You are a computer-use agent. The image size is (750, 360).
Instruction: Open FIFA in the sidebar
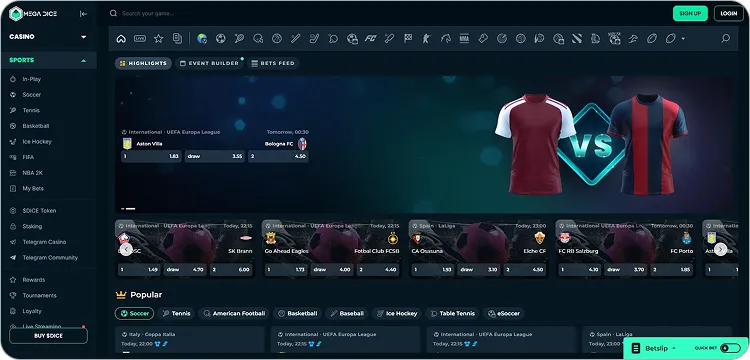tap(28, 157)
